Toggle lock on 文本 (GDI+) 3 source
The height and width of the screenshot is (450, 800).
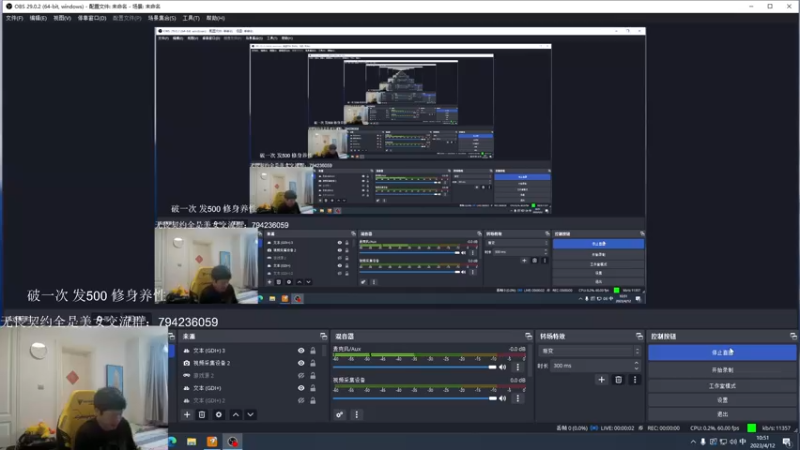tap(313, 351)
